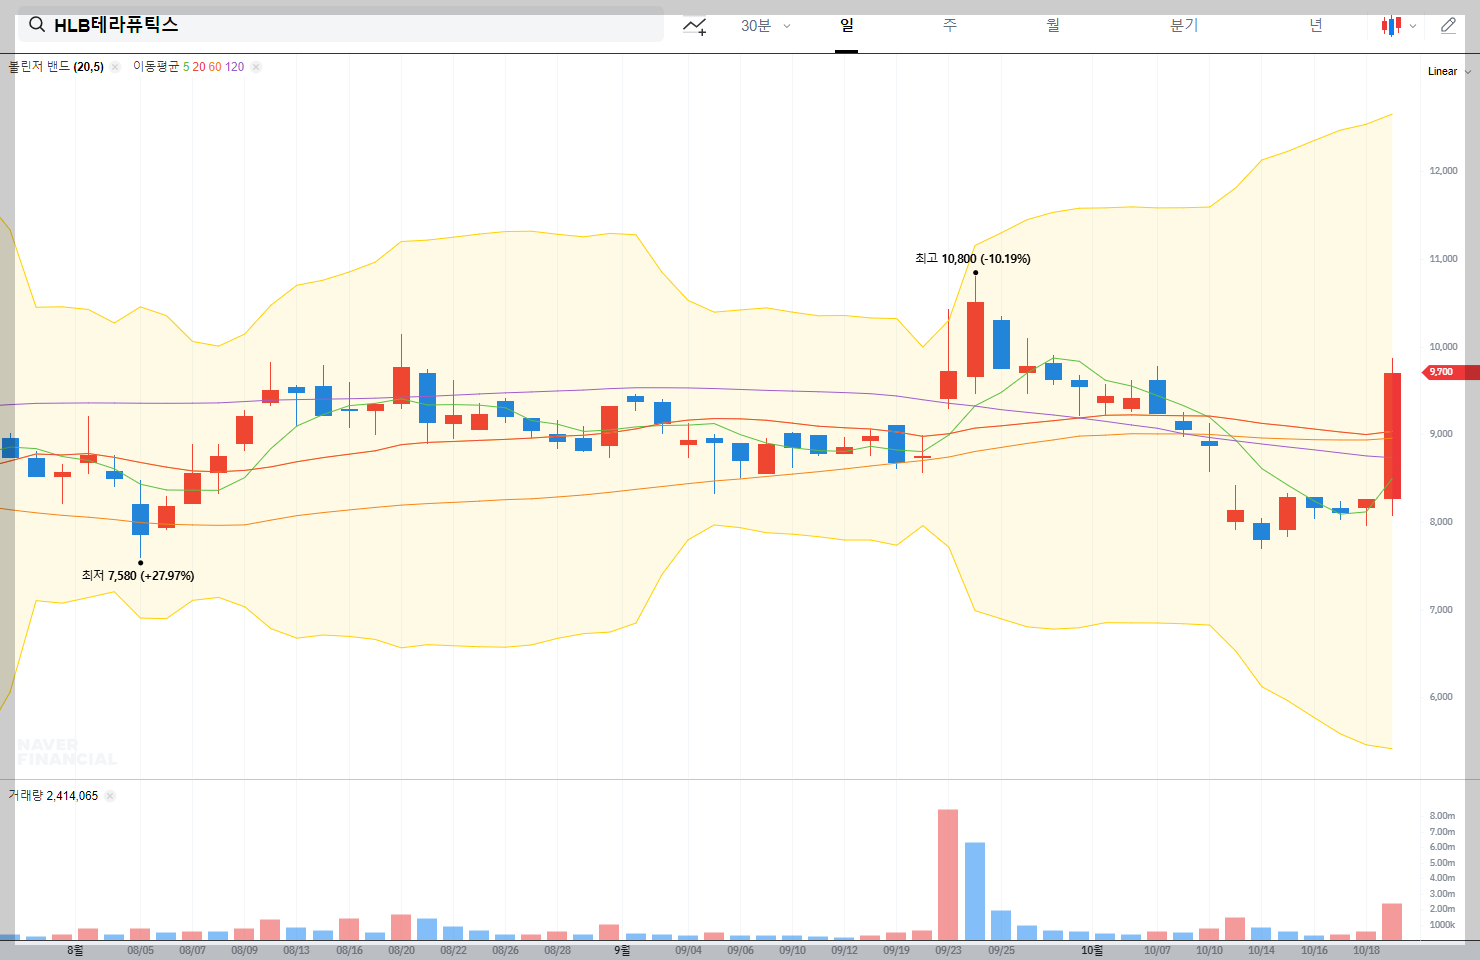Click the 거래량 2,414,065 label
The width and height of the screenshot is (1480, 960).
coord(53,796)
